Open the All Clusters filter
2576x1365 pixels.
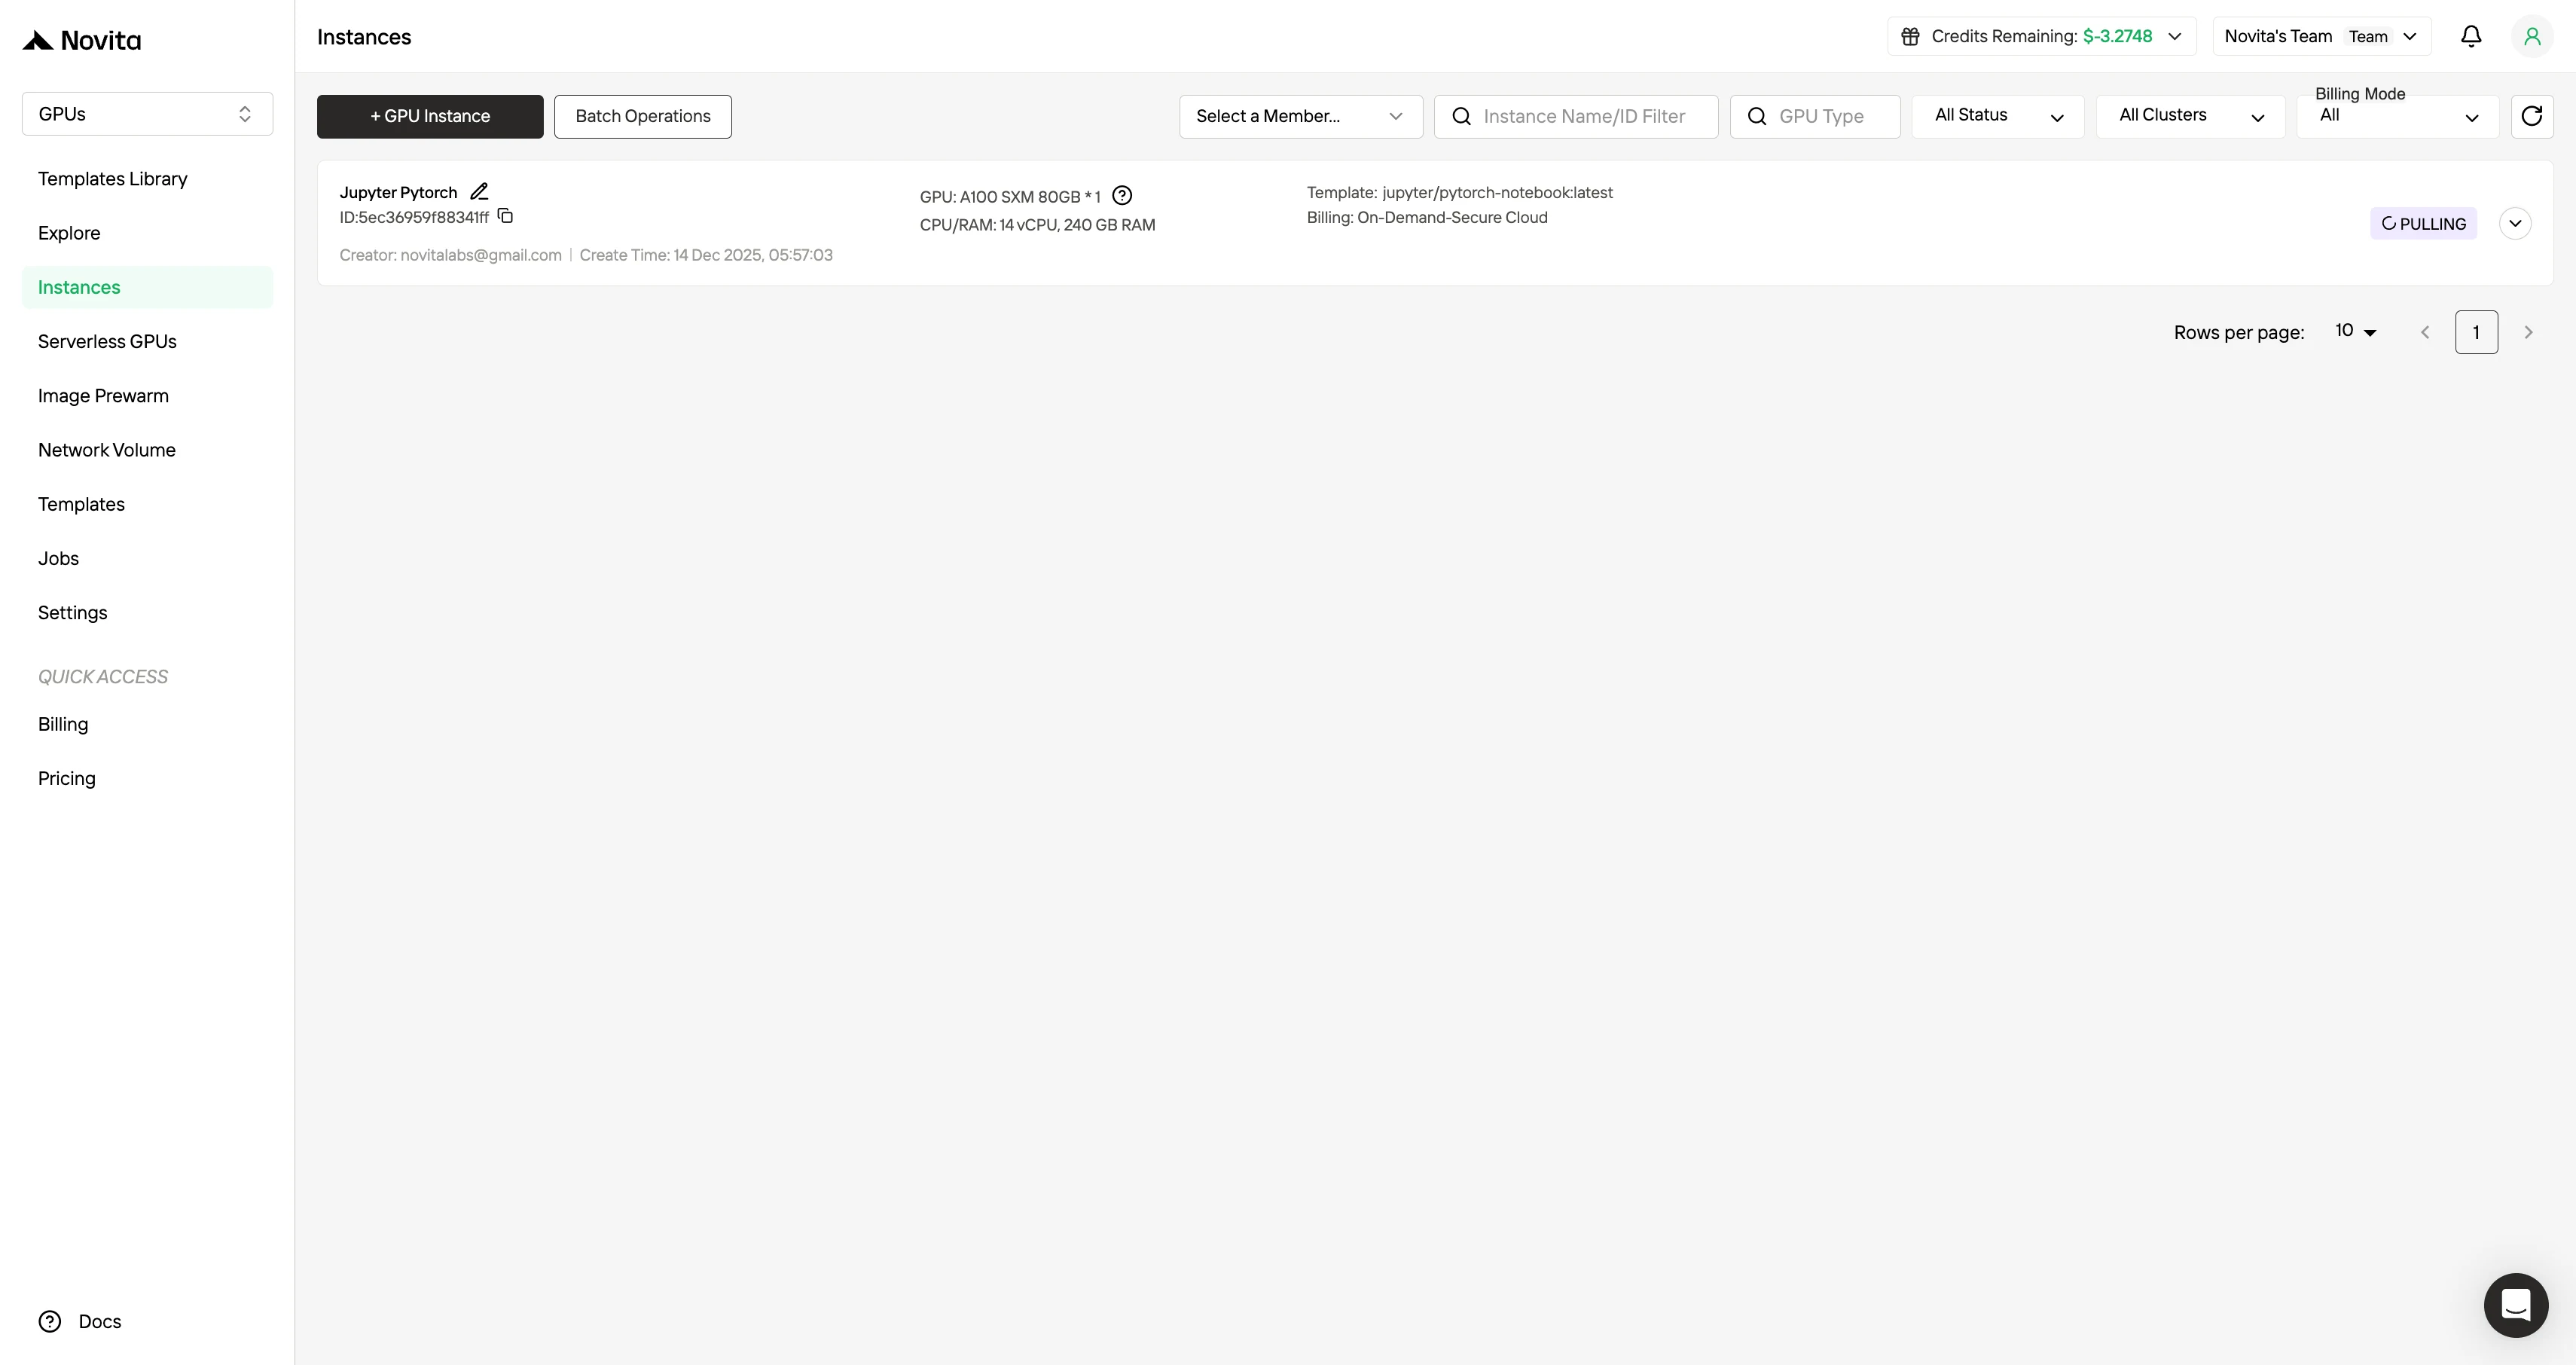click(2190, 116)
